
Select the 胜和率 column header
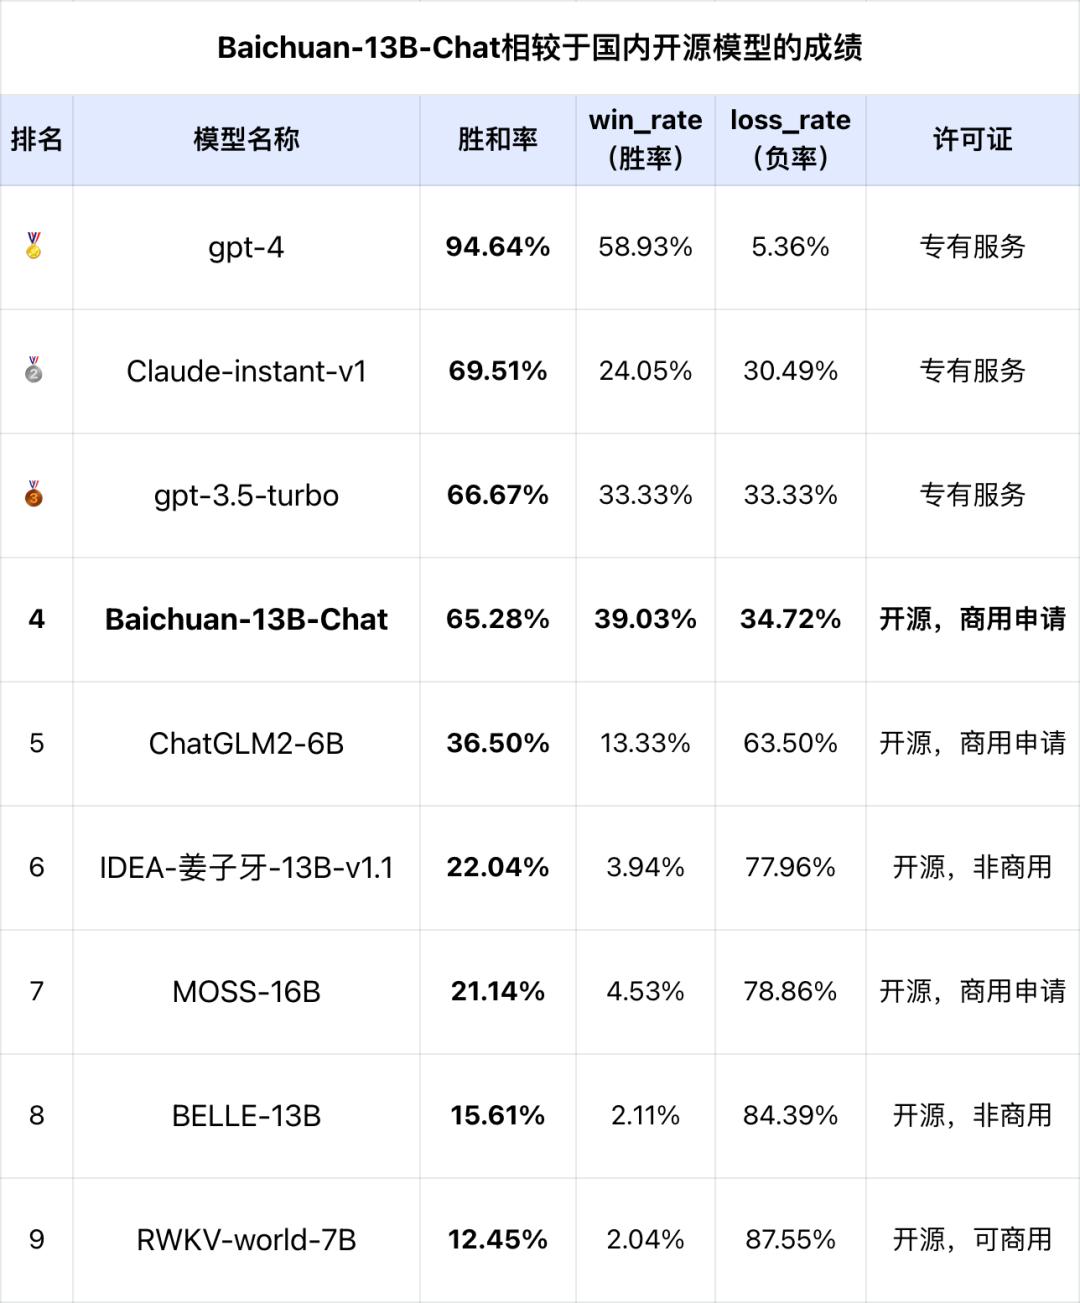[x=497, y=140]
